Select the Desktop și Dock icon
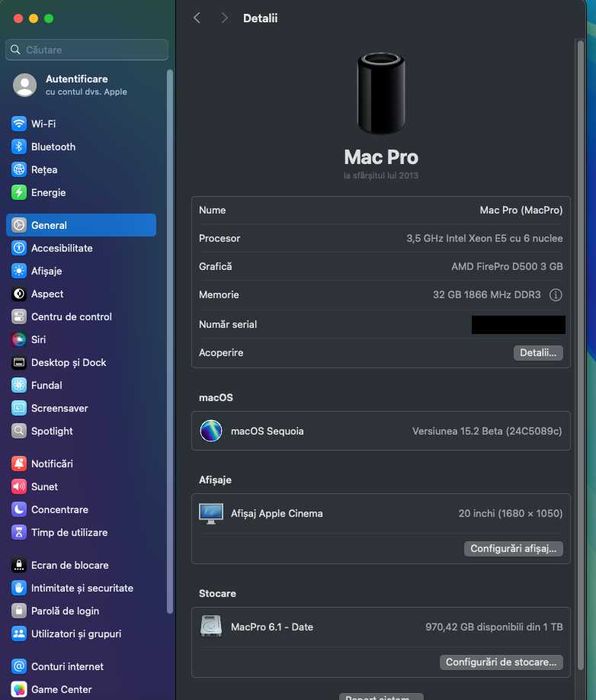Screen dimensions: 596x700 click(x=19, y=362)
